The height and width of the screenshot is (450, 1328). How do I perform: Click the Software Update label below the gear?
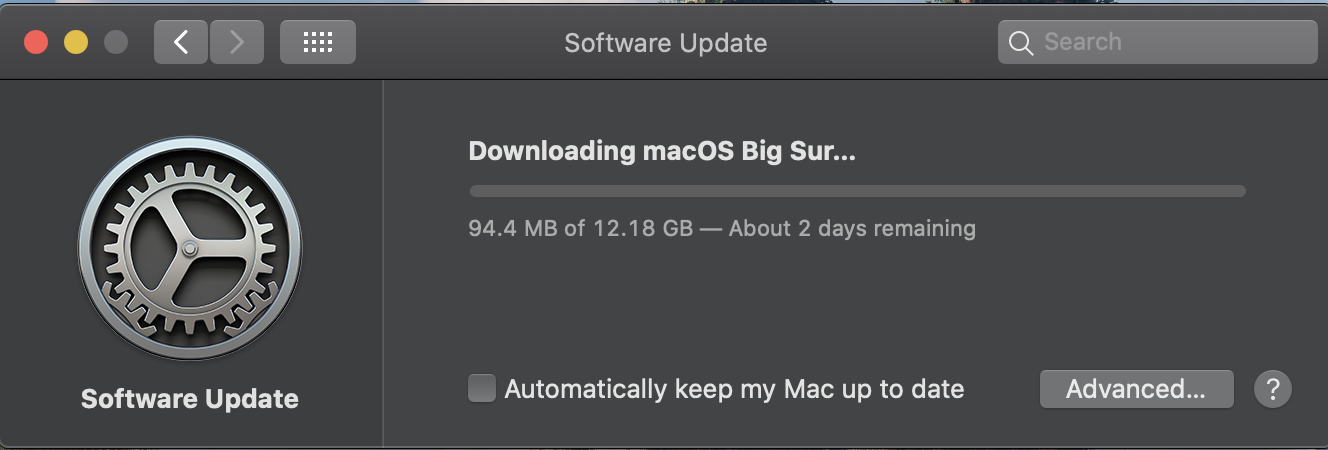pos(190,399)
